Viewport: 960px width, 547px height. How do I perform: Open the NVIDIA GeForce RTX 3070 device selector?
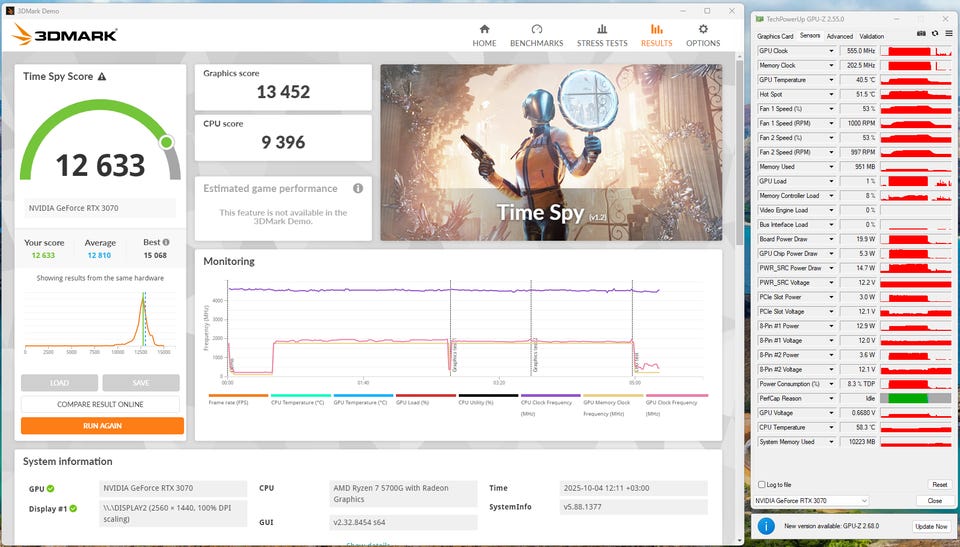point(811,500)
